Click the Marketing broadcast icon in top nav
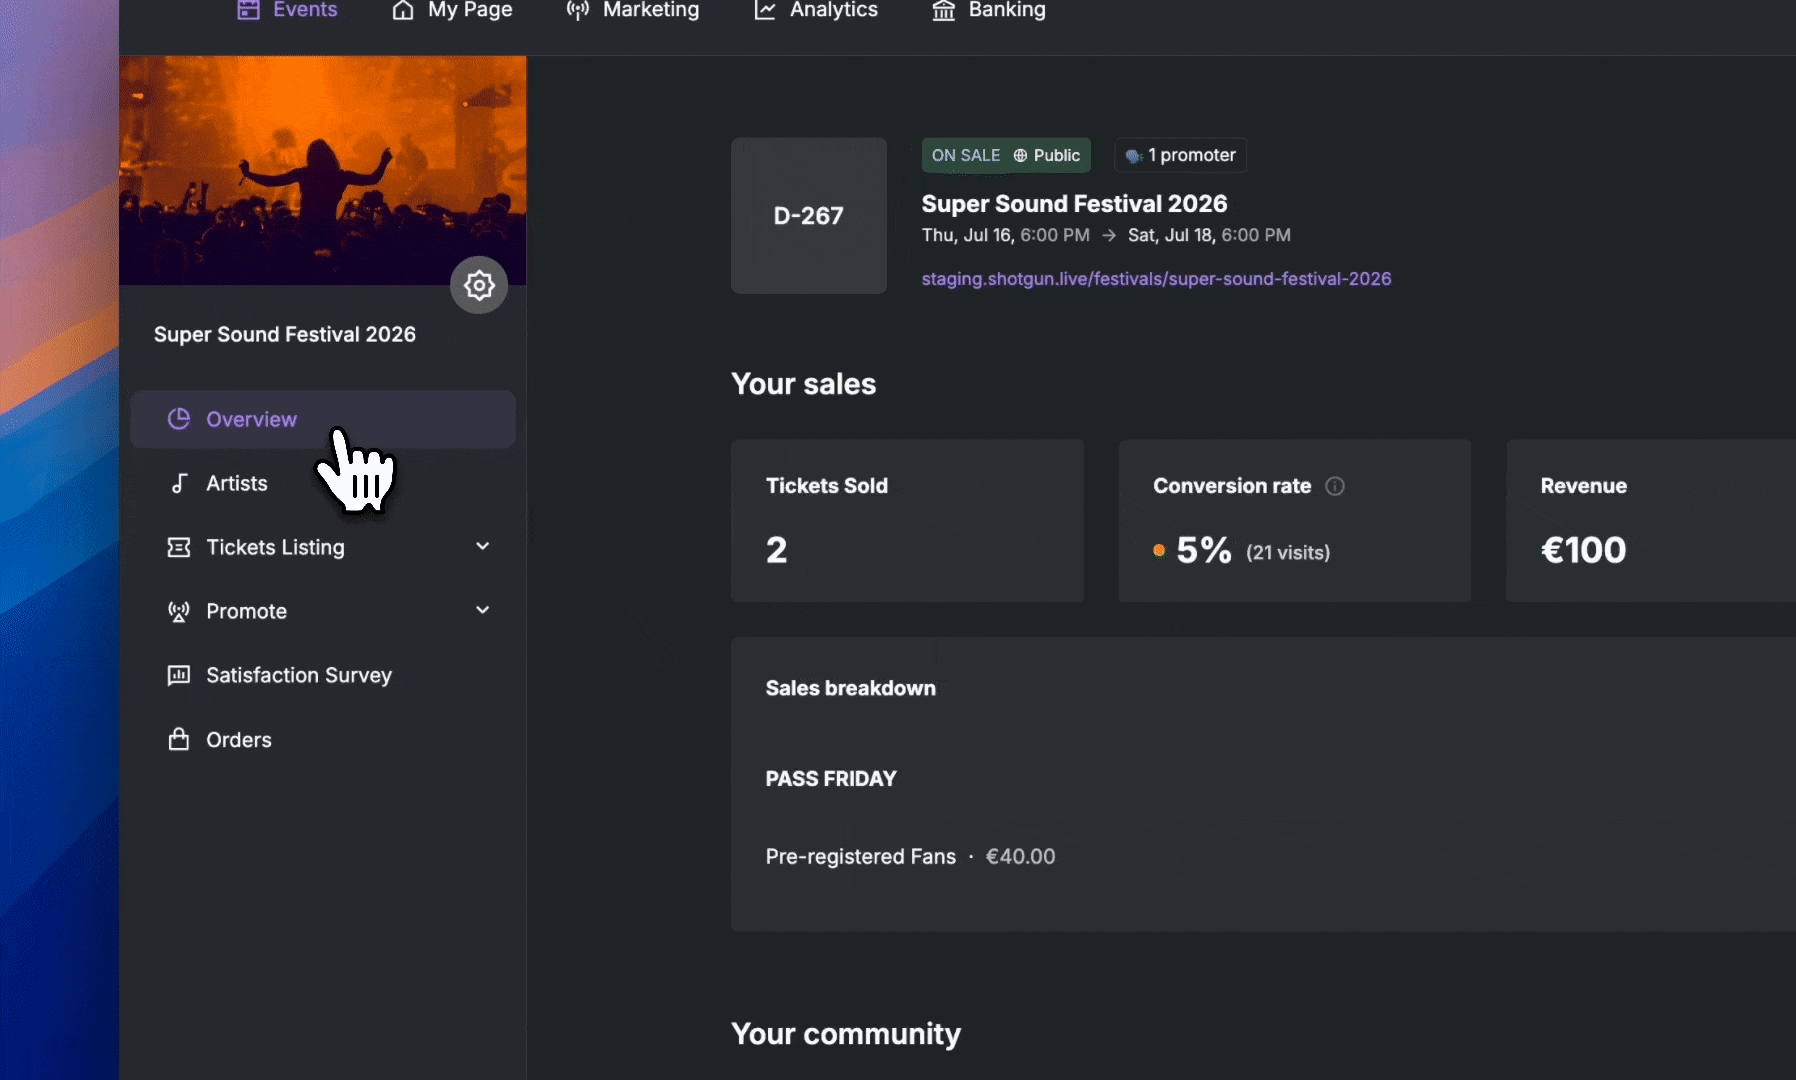This screenshot has width=1796, height=1080. [x=578, y=10]
